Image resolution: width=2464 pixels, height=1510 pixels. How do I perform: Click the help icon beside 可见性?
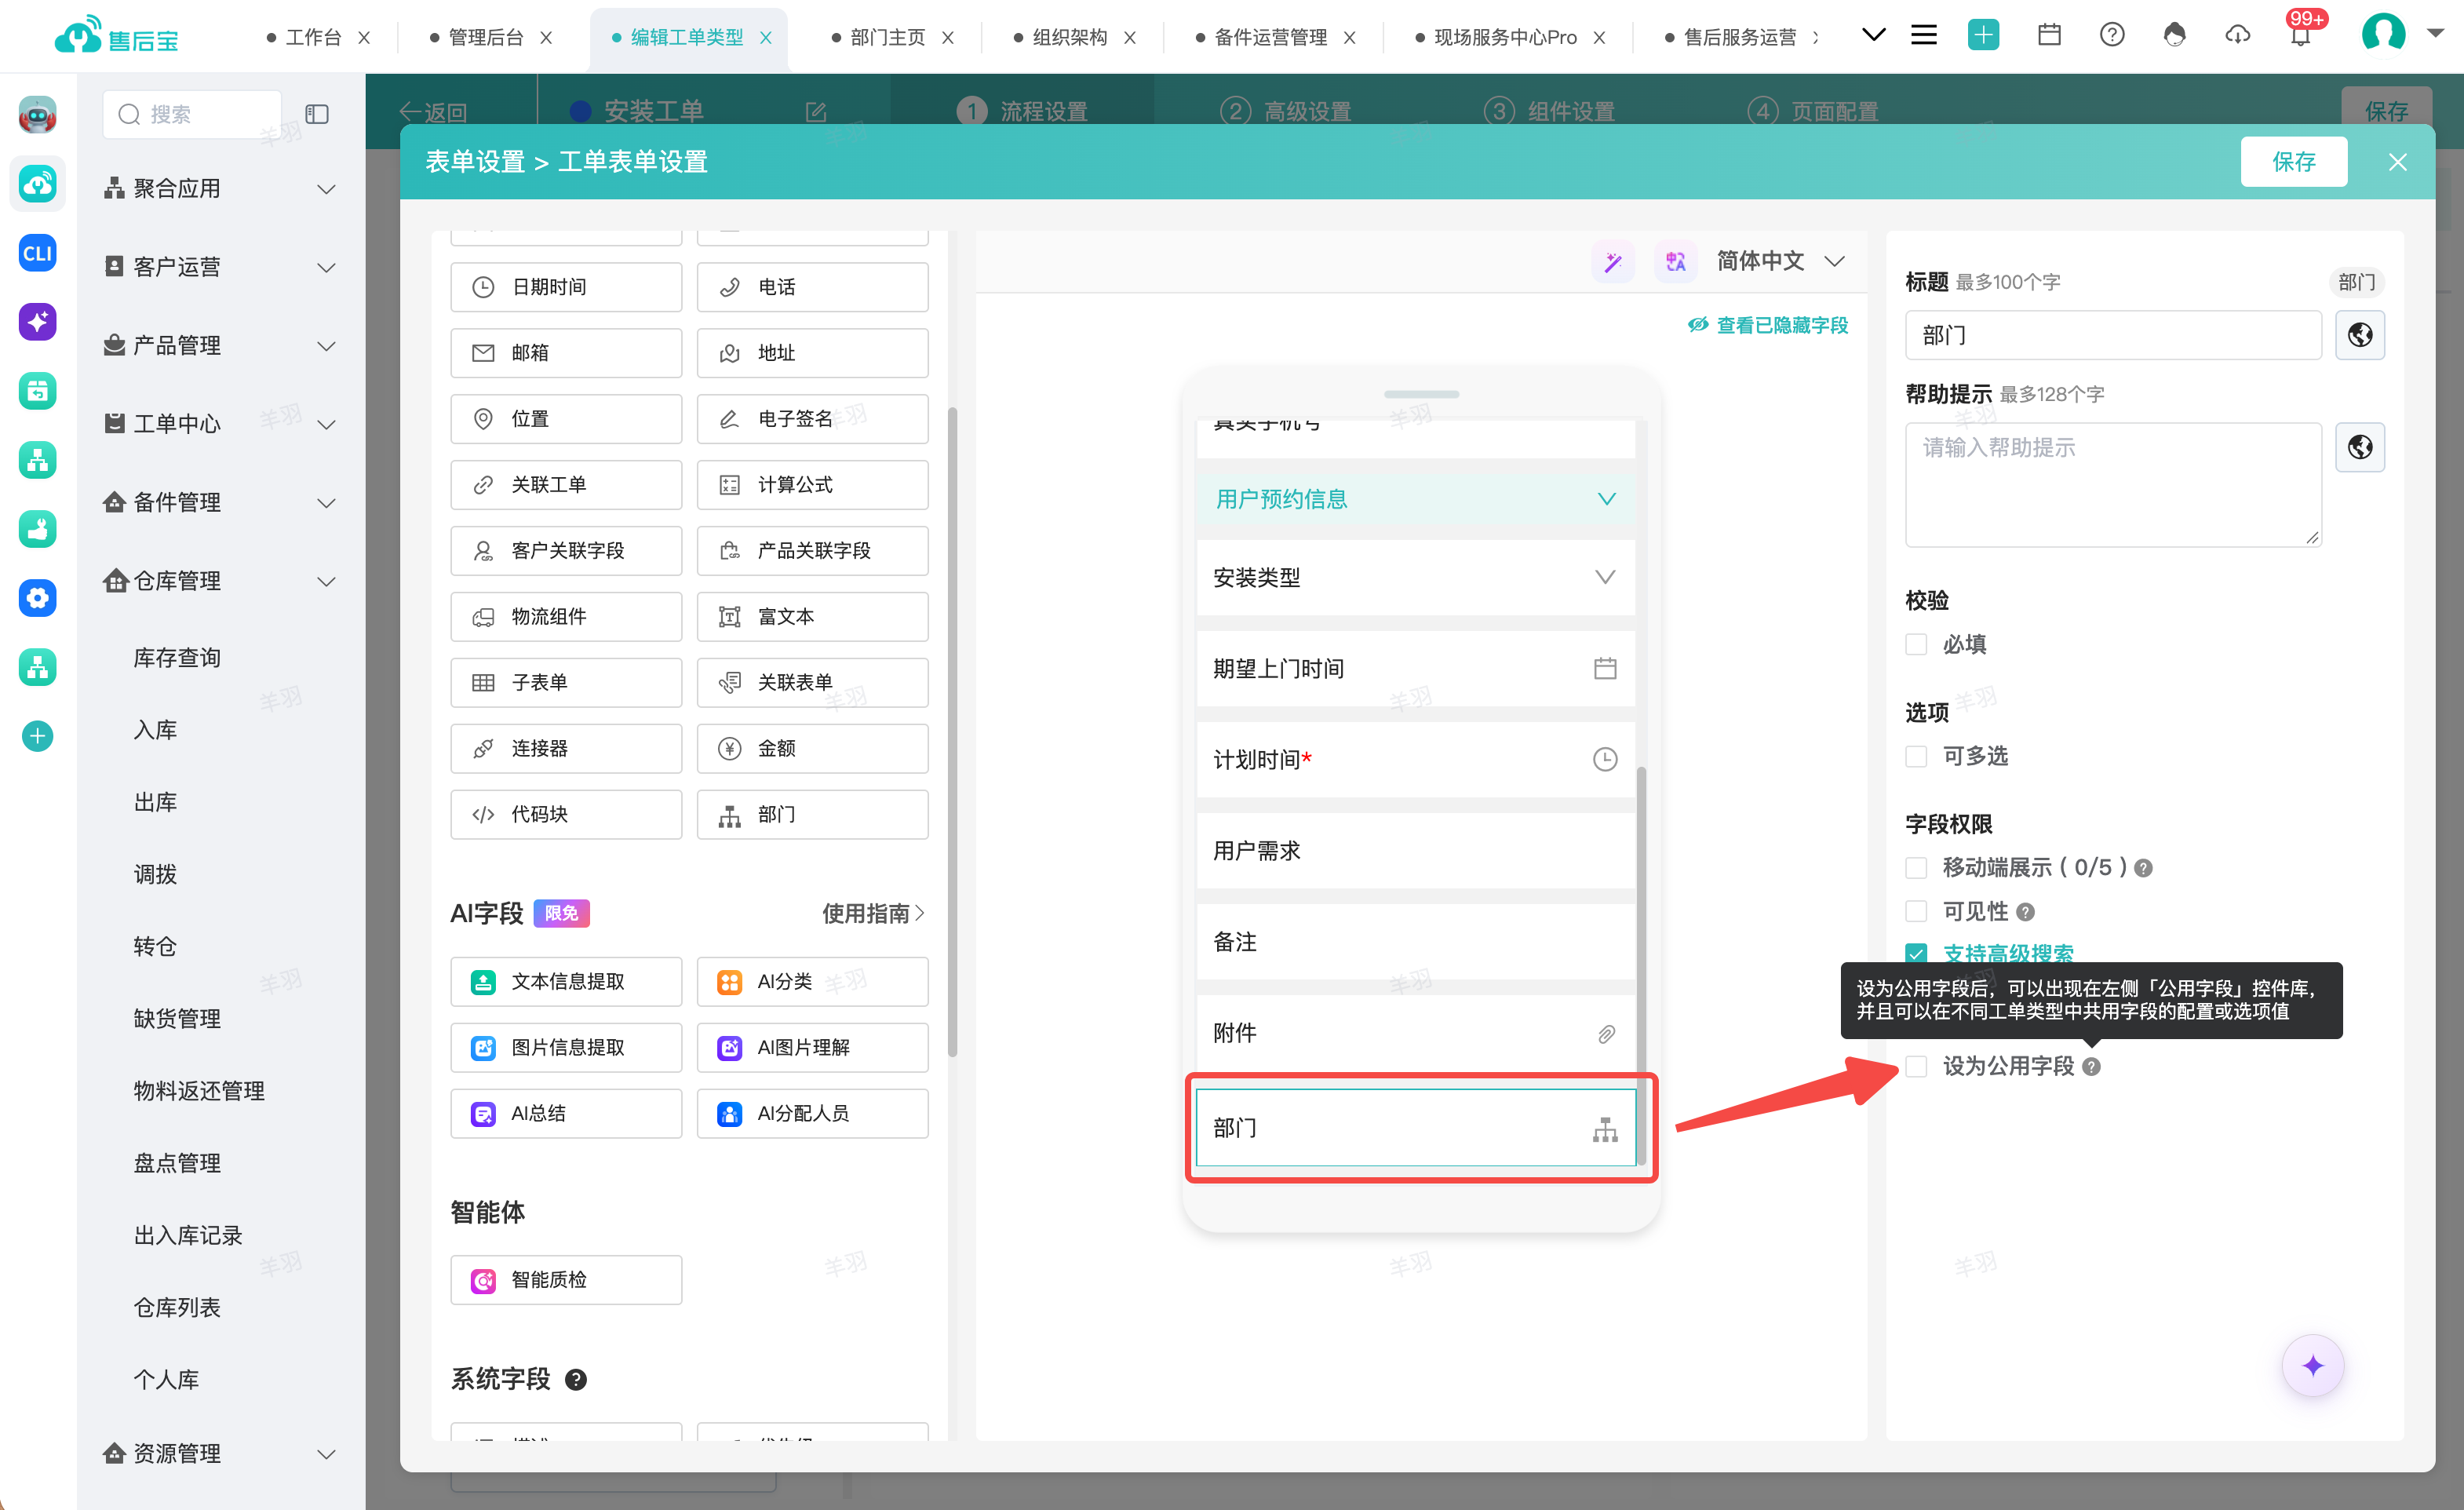click(2026, 912)
